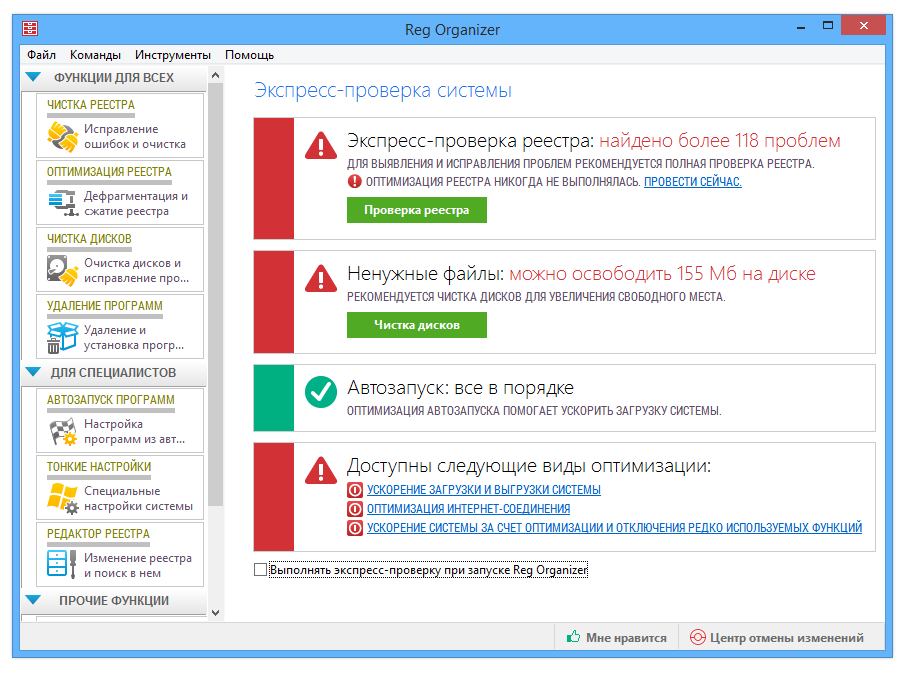Open ОПТИМИЗАЦИЯ ИНТЕРНЕТ-СОЕДИНЕНИЯ link

point(468,509)
